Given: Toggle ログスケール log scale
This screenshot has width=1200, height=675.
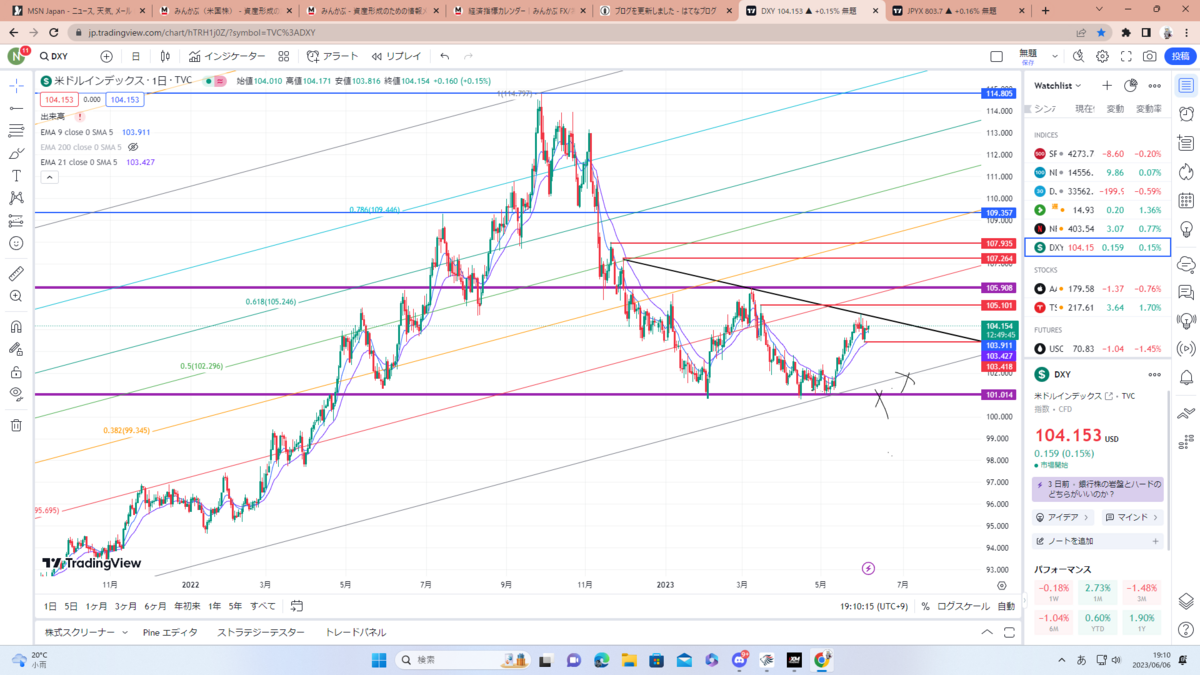Looking at the screenshot, I should 963,606.
